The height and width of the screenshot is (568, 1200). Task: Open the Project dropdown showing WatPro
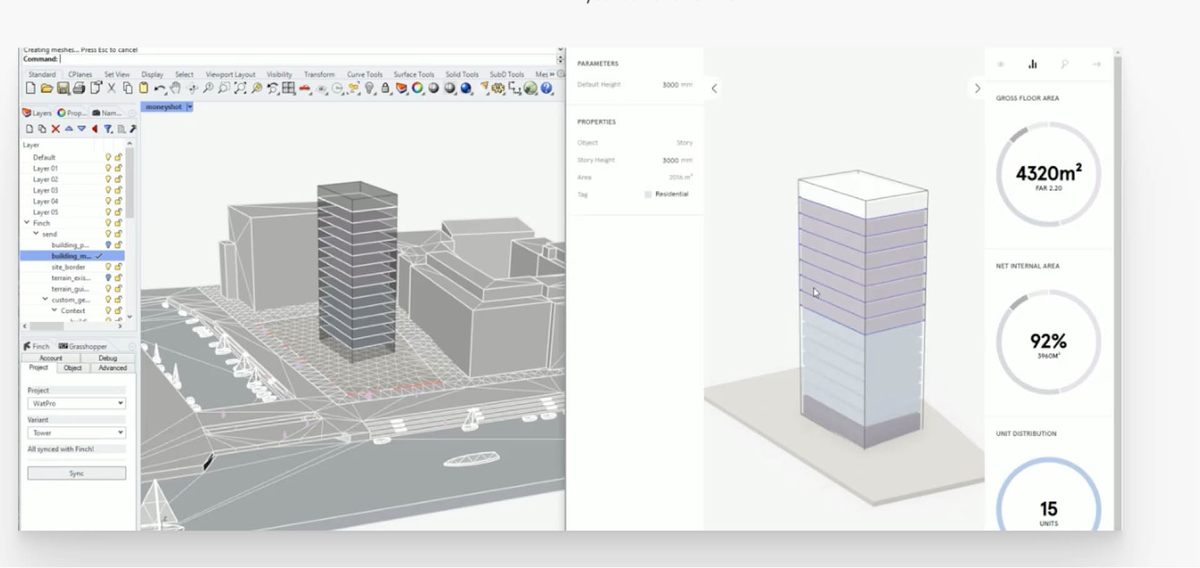pyautogui.click(x=76, y=403)
